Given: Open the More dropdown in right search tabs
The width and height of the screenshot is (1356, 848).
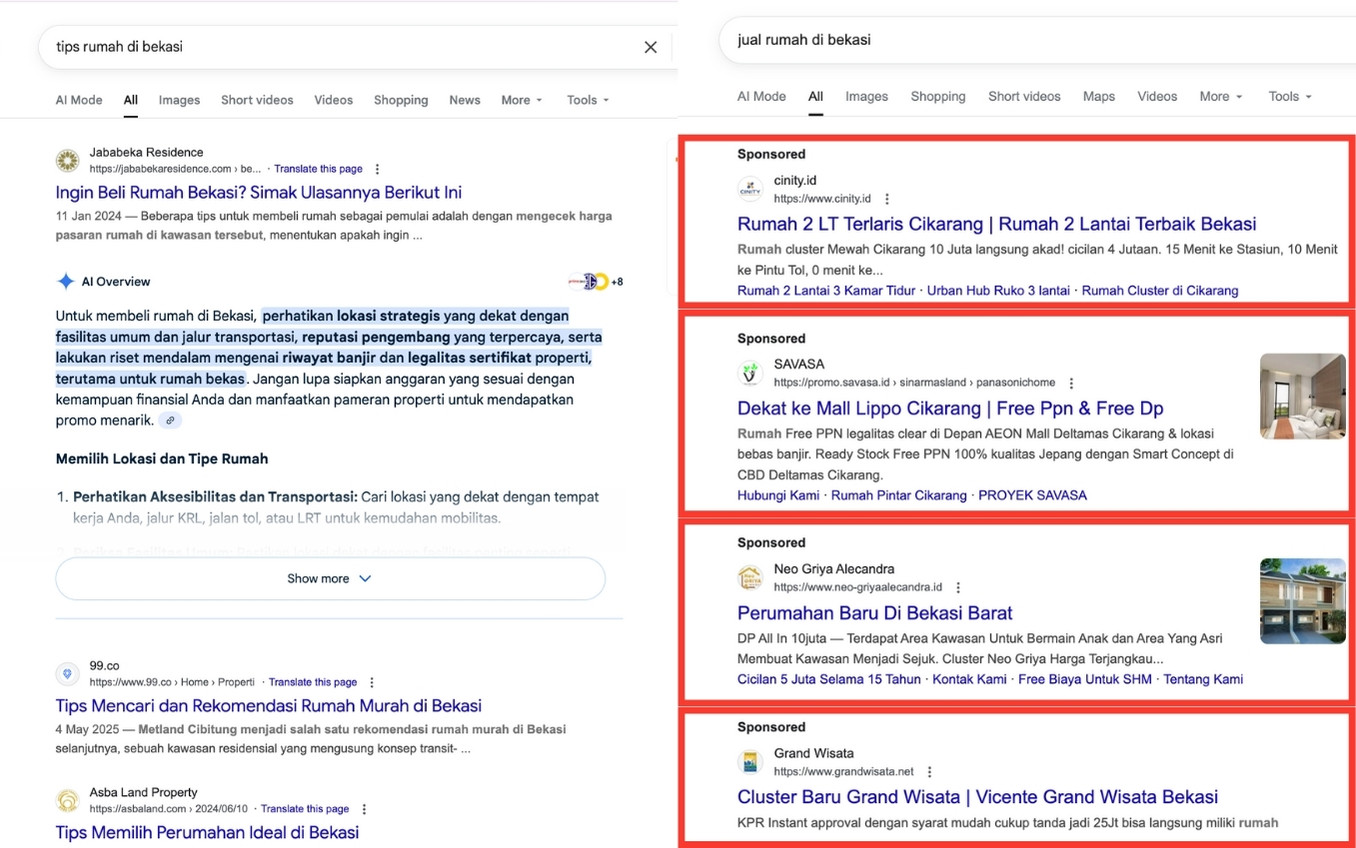Looking at the screenshot, I should [x=1220, y=96].
